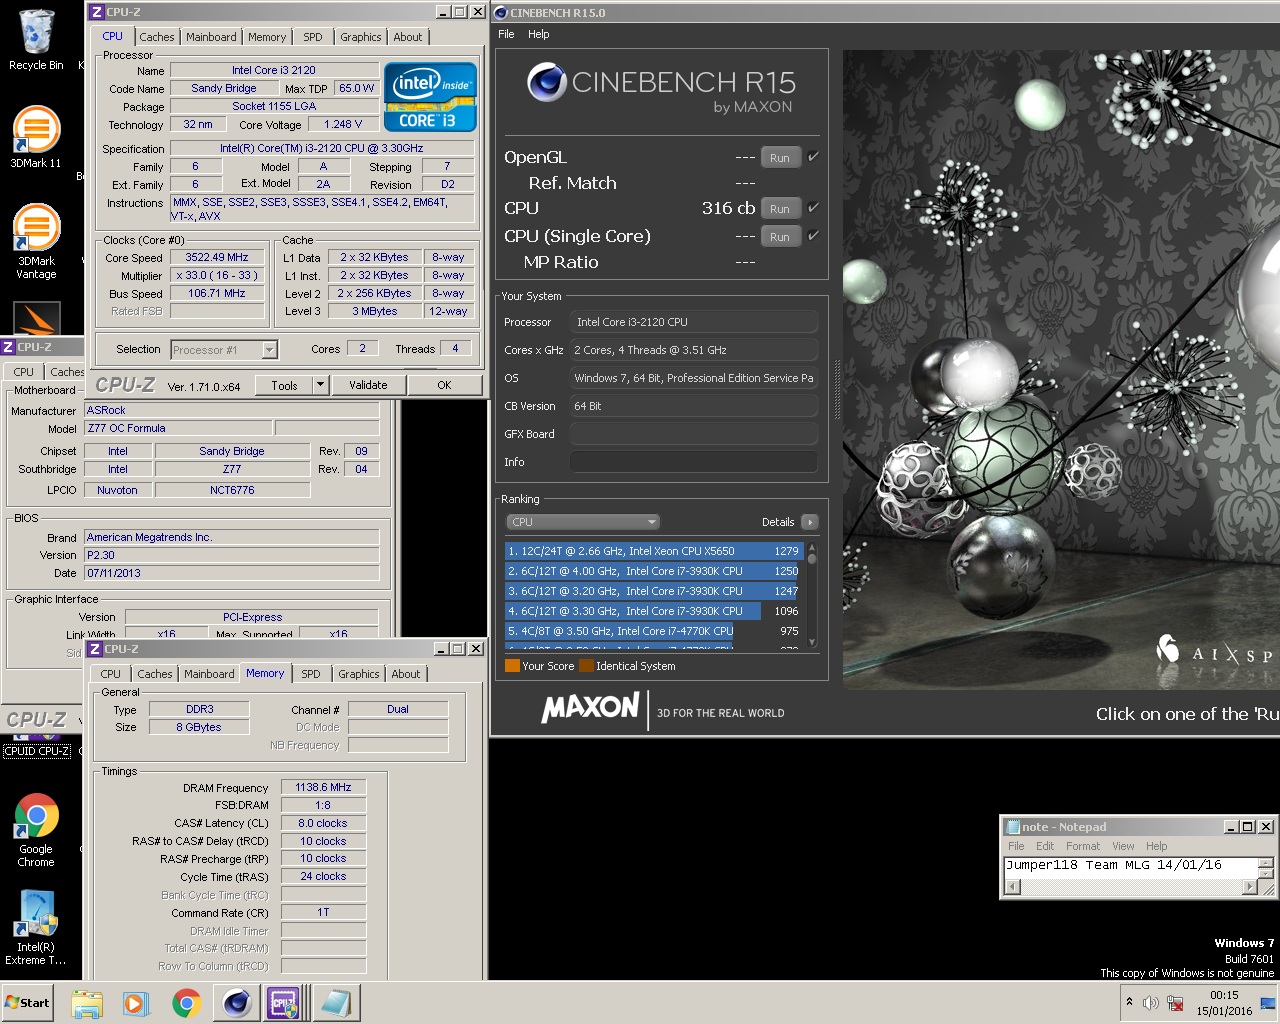Viewport: 1280px width, 1024px height.
Task: Click the Start button
Action: (28, 1003)
